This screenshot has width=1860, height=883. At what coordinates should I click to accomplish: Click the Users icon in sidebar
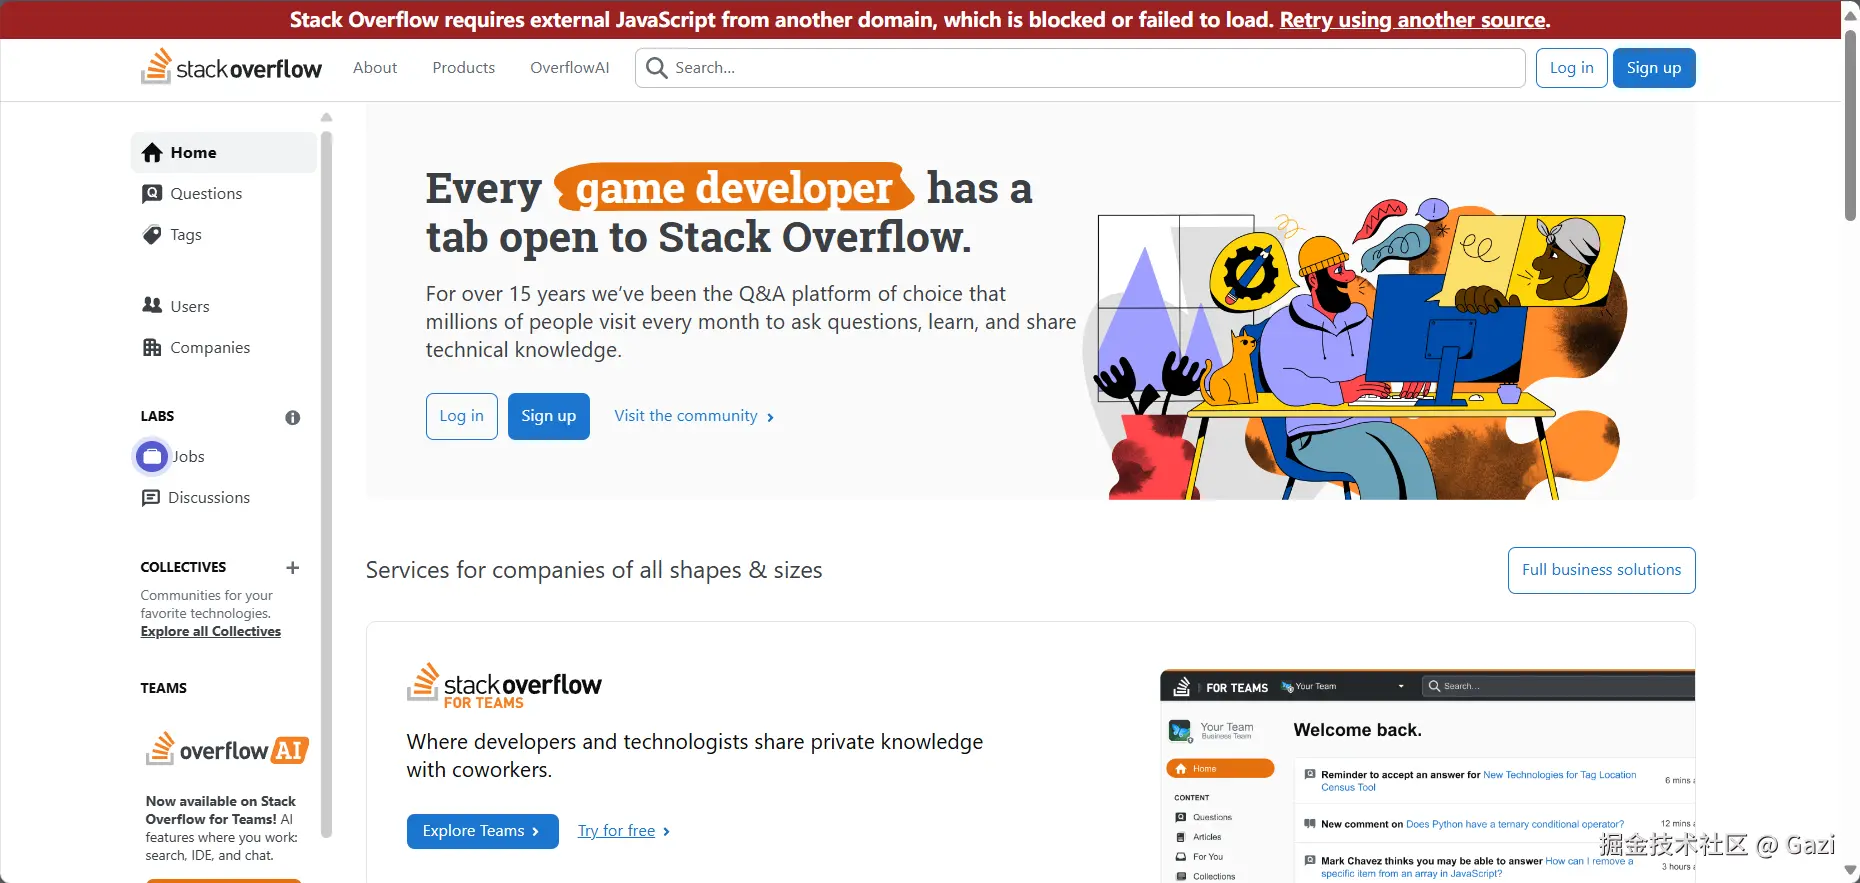click(152, 305)
